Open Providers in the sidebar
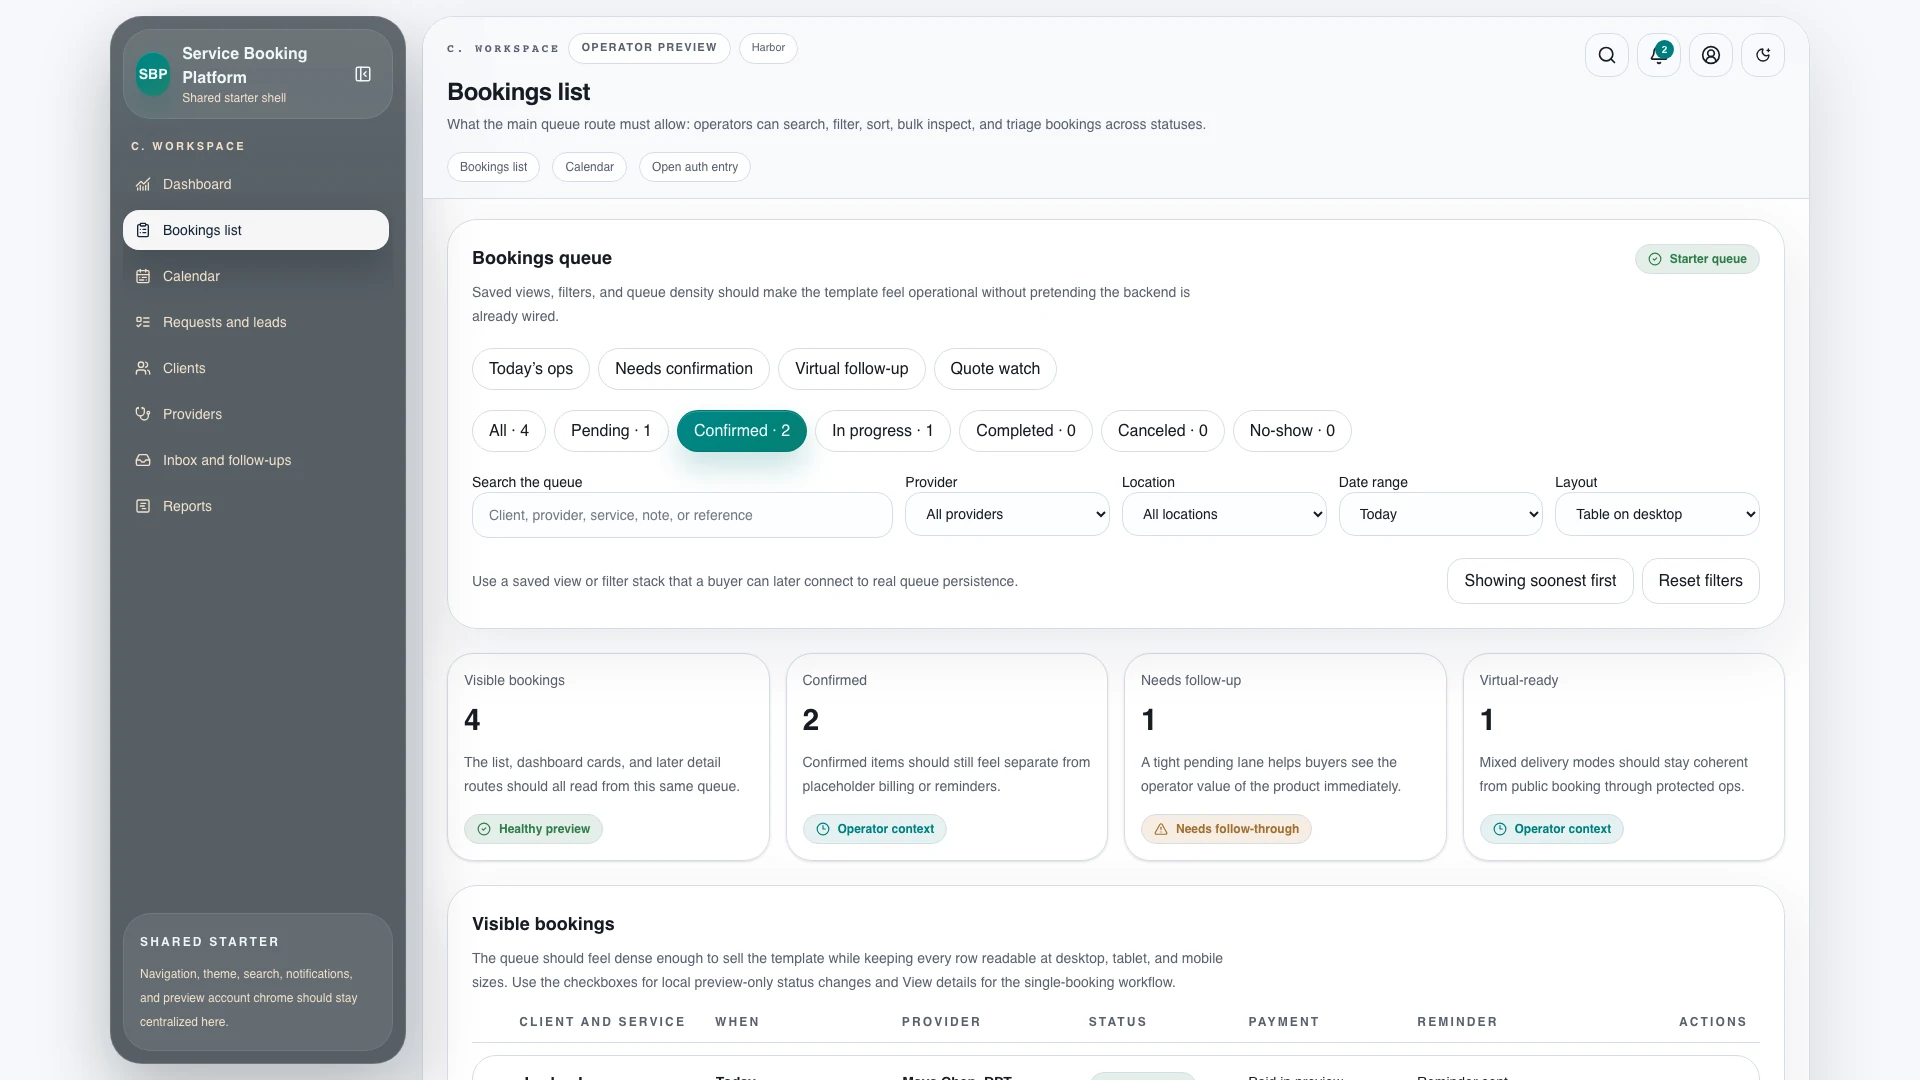Screen dimensions: 1920x1080 (x=256, y=414)
